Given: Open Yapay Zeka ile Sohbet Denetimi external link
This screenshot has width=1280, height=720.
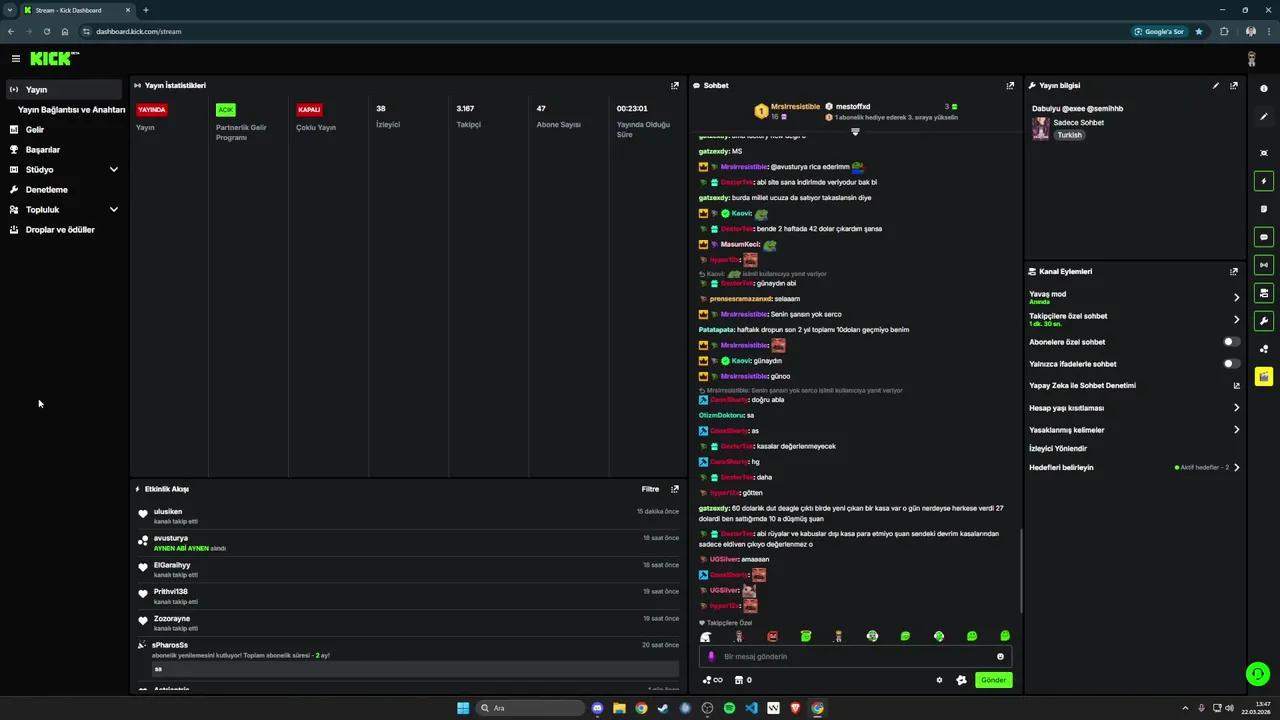Looking at the screenshot, I should point(1236,386).
